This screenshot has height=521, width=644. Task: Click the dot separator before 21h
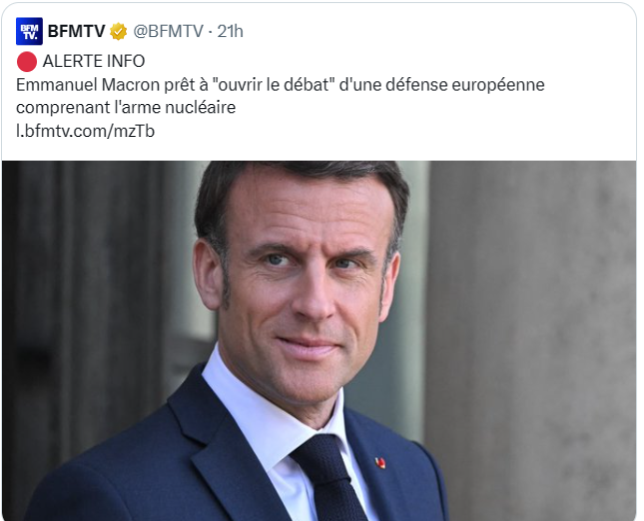pyautogui.click(x=210, y=32)
